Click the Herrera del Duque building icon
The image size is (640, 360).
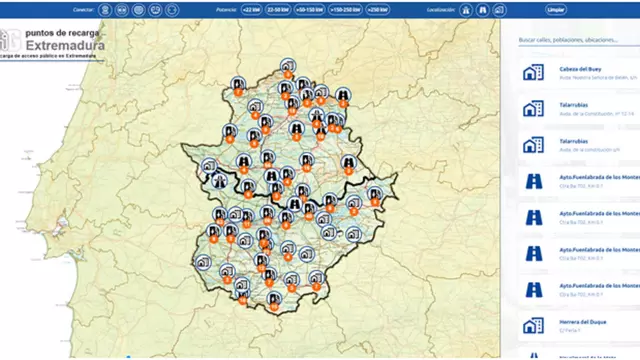(533, 326)
